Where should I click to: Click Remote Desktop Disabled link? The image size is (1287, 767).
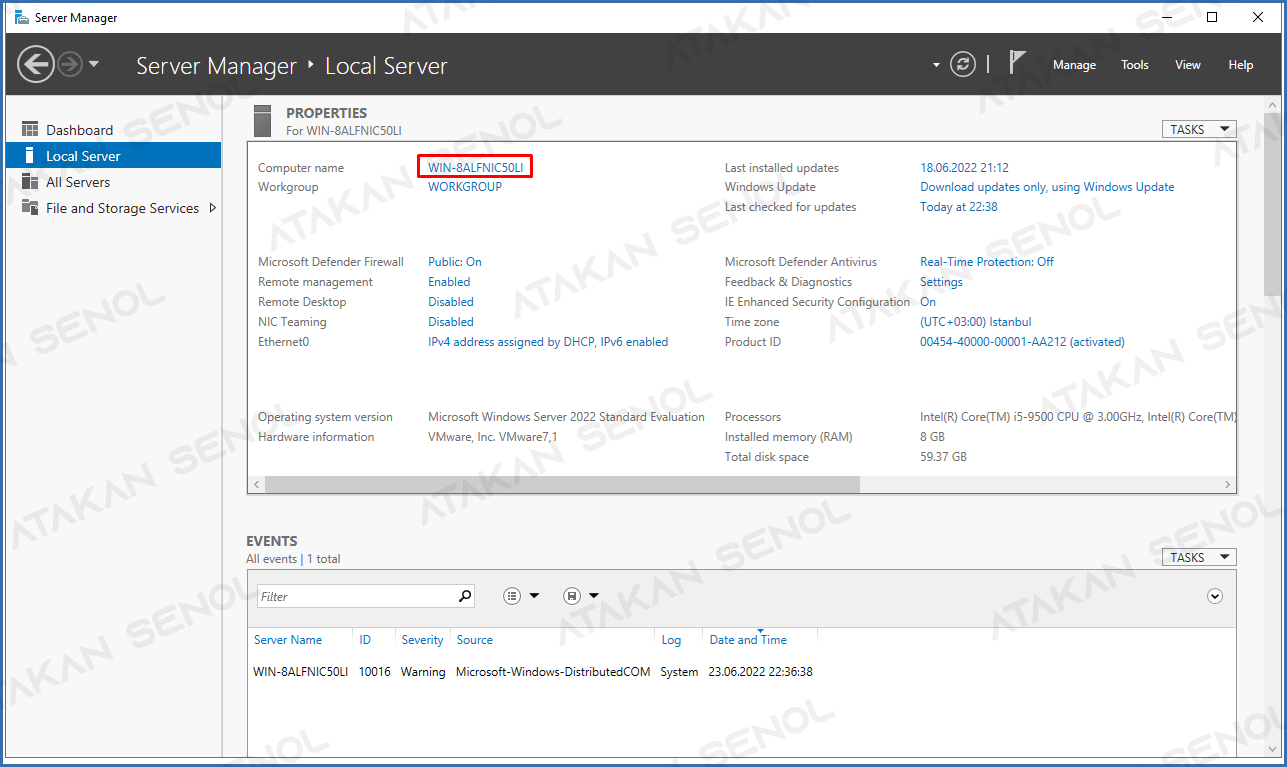click(451, 302)
